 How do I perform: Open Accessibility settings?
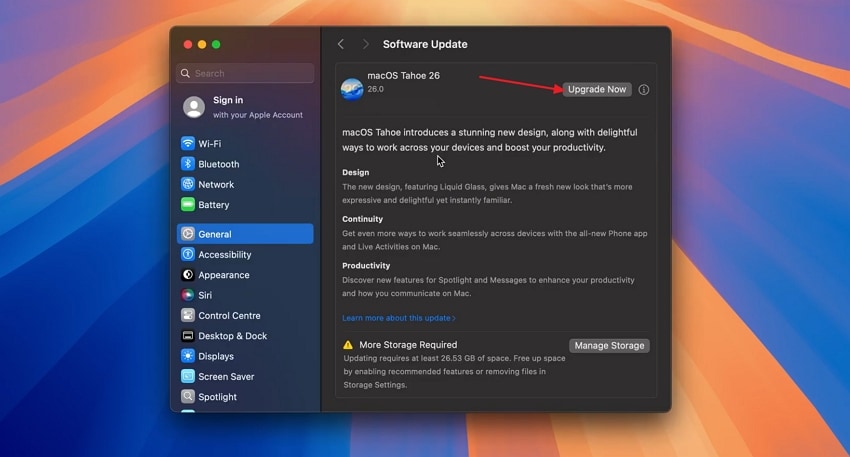[x=245, y=254]
